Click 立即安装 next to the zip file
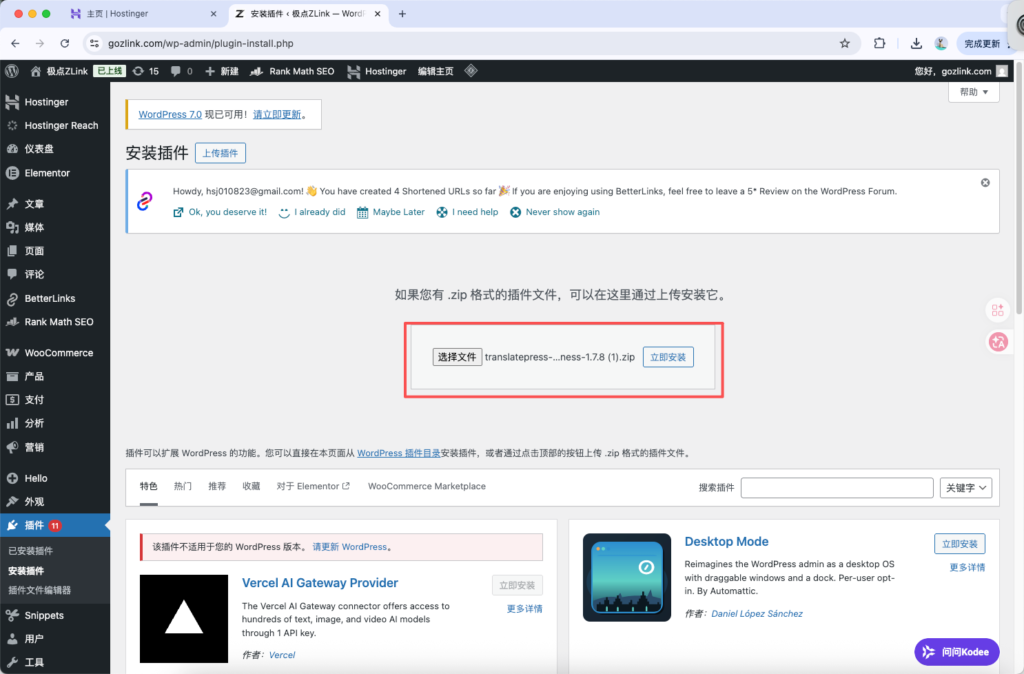This screenshot has height=674, width=1024. [x=668, y=357]
